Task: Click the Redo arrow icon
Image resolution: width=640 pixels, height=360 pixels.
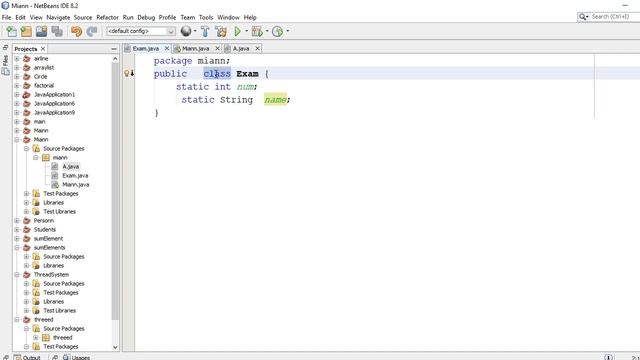Action: [92, 31]
